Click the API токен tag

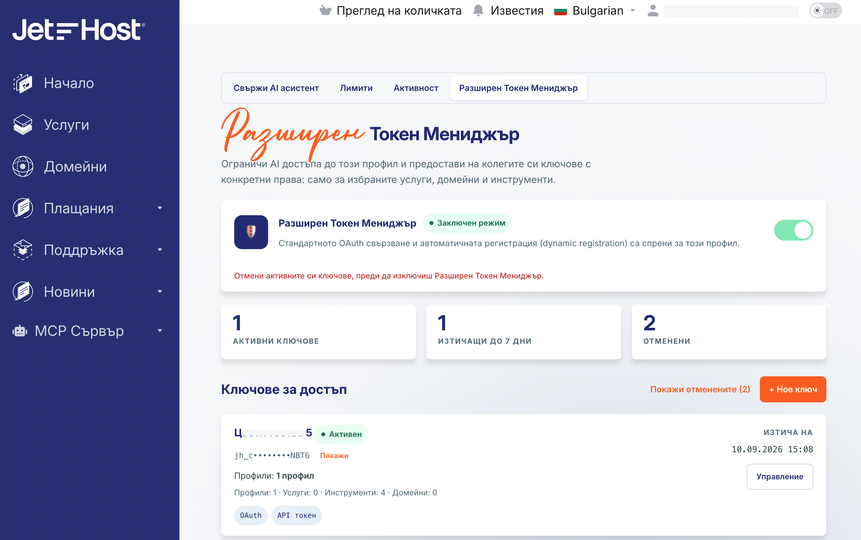click(x=297, y=515)
